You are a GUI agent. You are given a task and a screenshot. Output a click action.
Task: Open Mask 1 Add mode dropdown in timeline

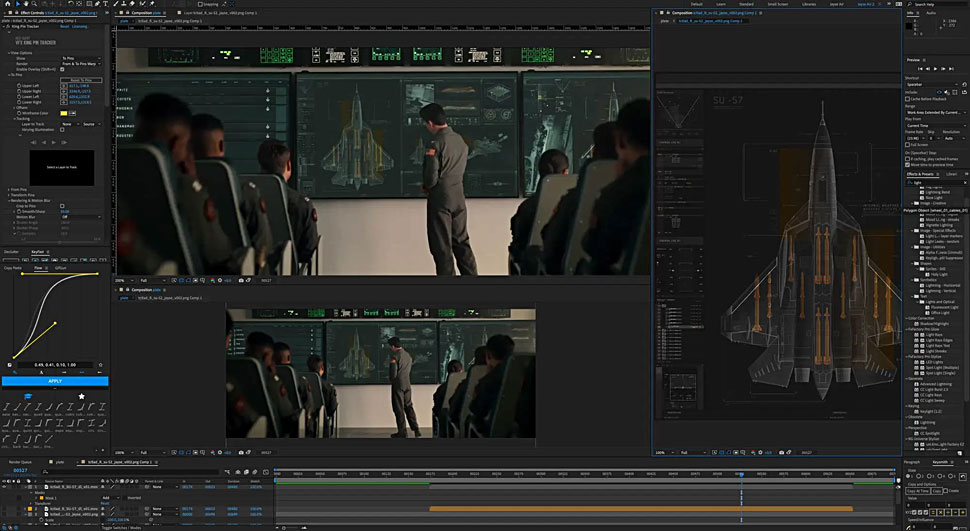tap(110, 498)
